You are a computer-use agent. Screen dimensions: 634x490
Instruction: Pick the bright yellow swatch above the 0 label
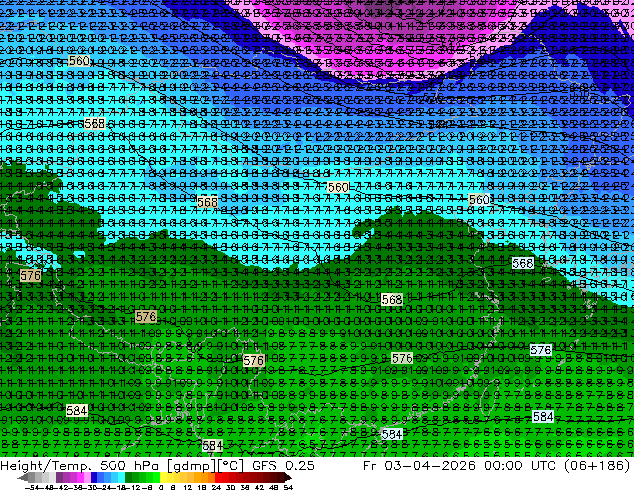tap(163, 478)
